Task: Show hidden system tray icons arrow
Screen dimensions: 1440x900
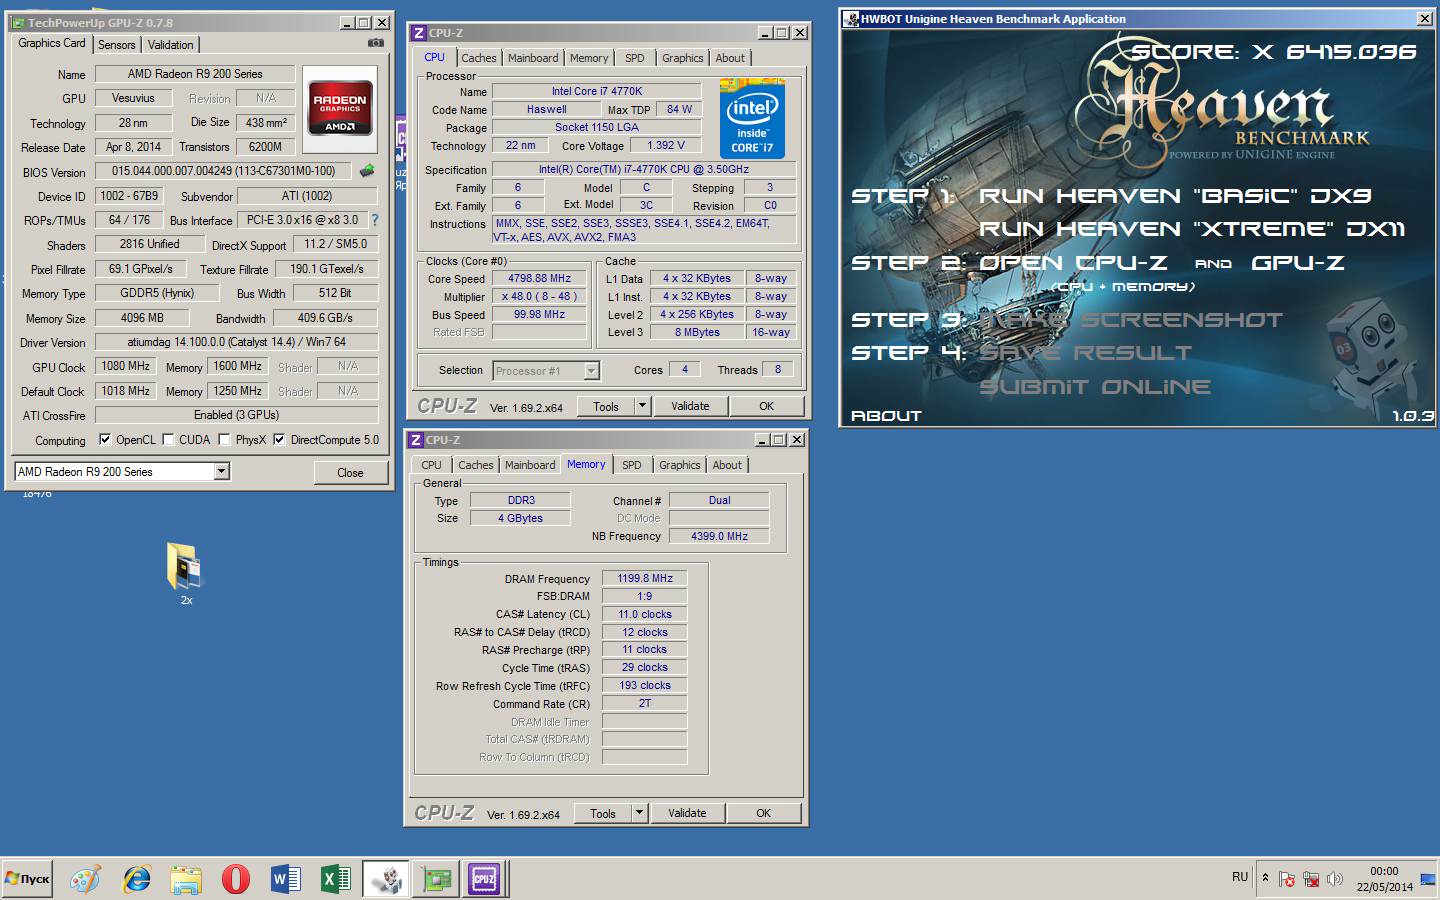Action: [x=1265, y=878]
